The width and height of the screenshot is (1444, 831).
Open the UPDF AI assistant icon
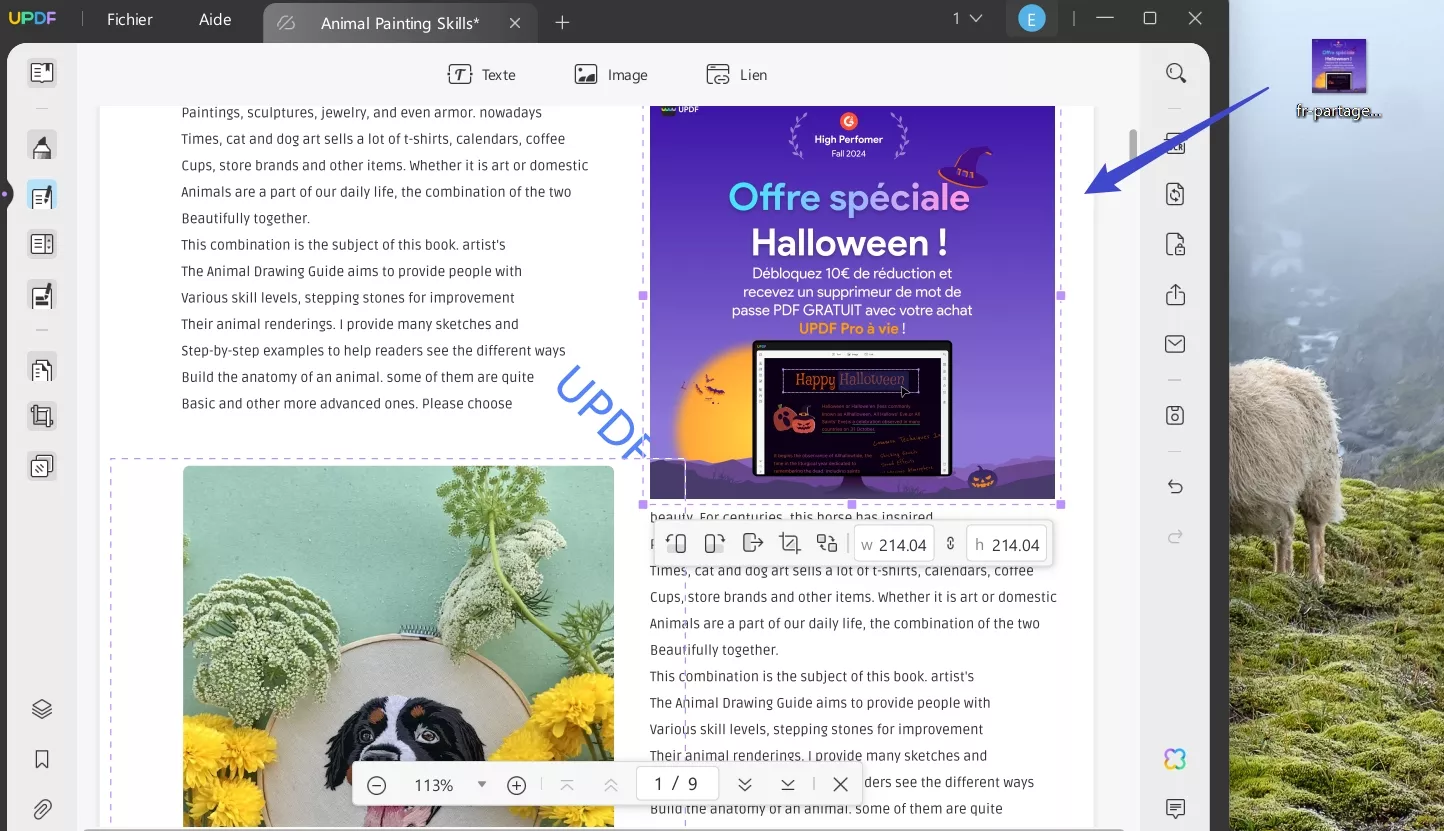click(x=1175, y=759)
